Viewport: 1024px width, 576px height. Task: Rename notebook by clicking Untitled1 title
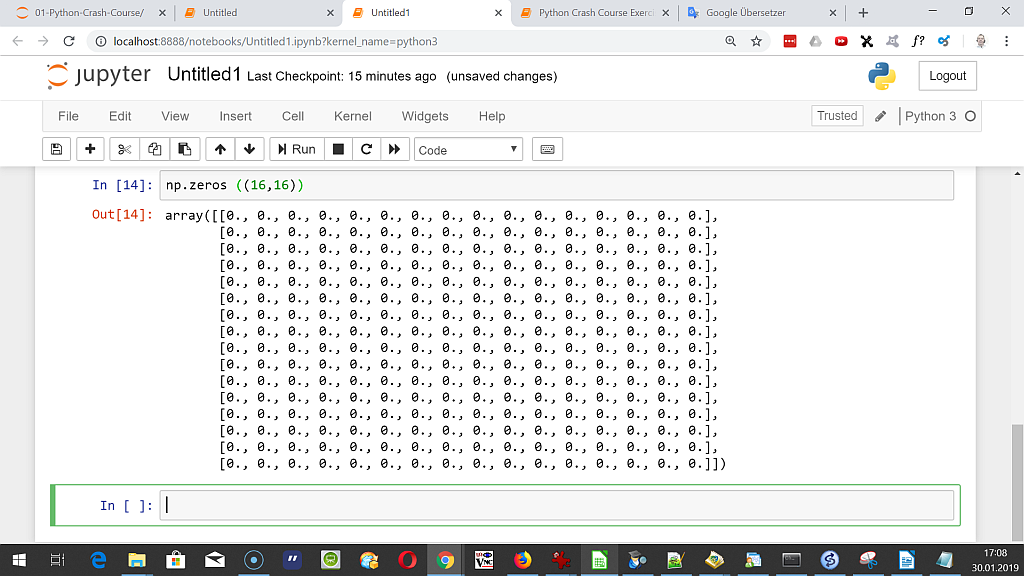point(204,74)
